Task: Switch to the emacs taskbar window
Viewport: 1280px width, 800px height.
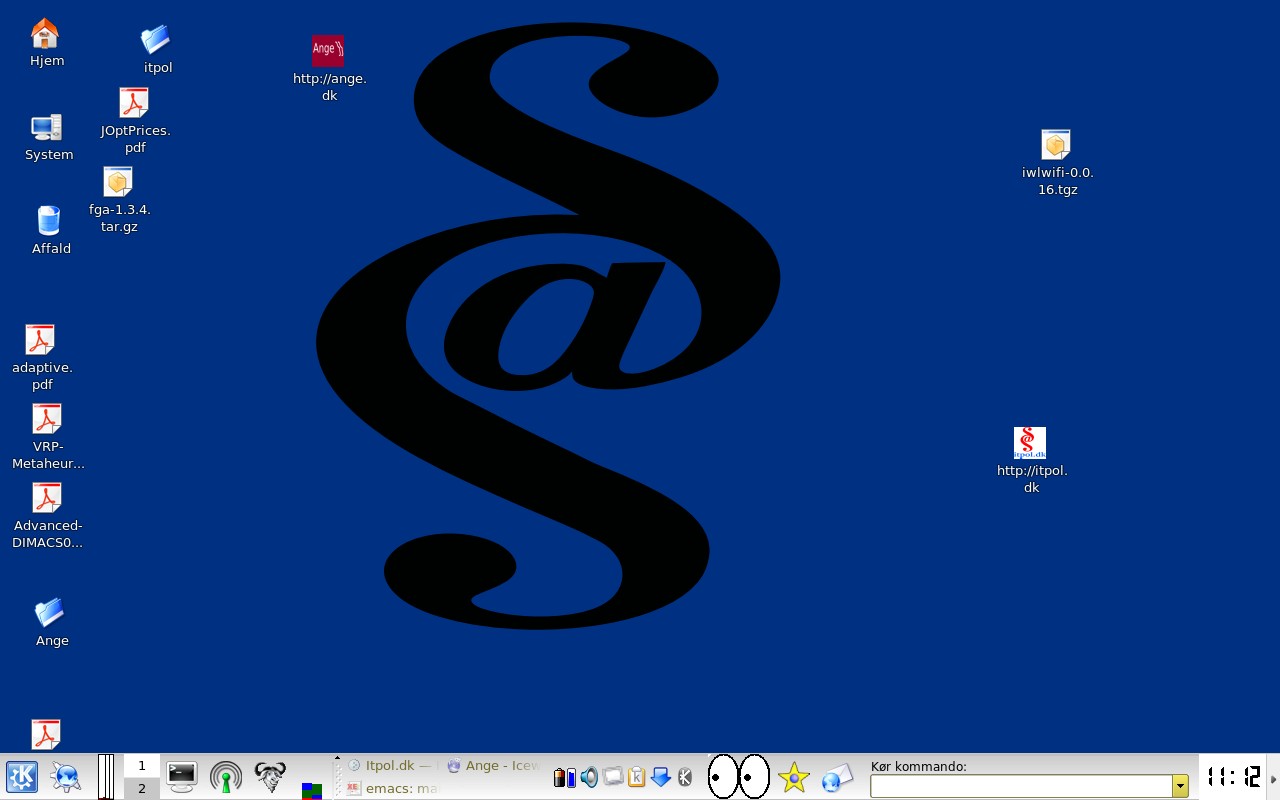Action: pyautogui.click(x=390, y=788)
